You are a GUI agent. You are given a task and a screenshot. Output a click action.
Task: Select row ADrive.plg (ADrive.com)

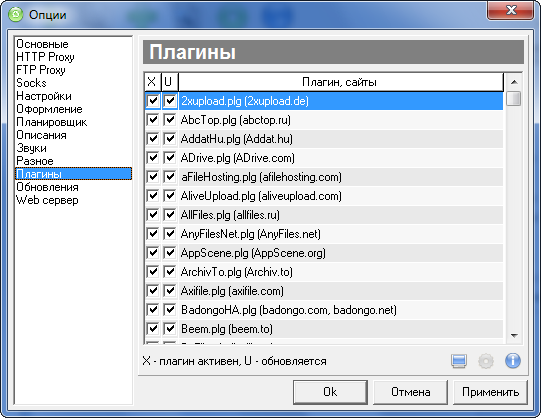(341, 158)
